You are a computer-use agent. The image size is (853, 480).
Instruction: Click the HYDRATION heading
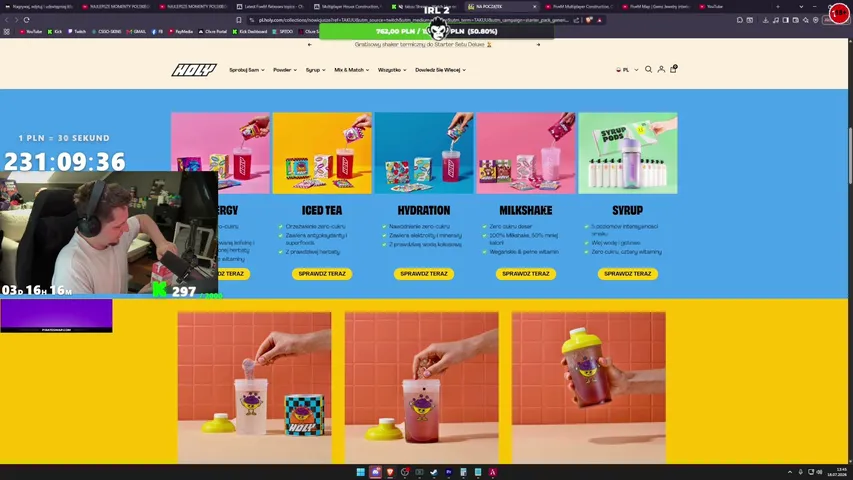click(424, 210)
